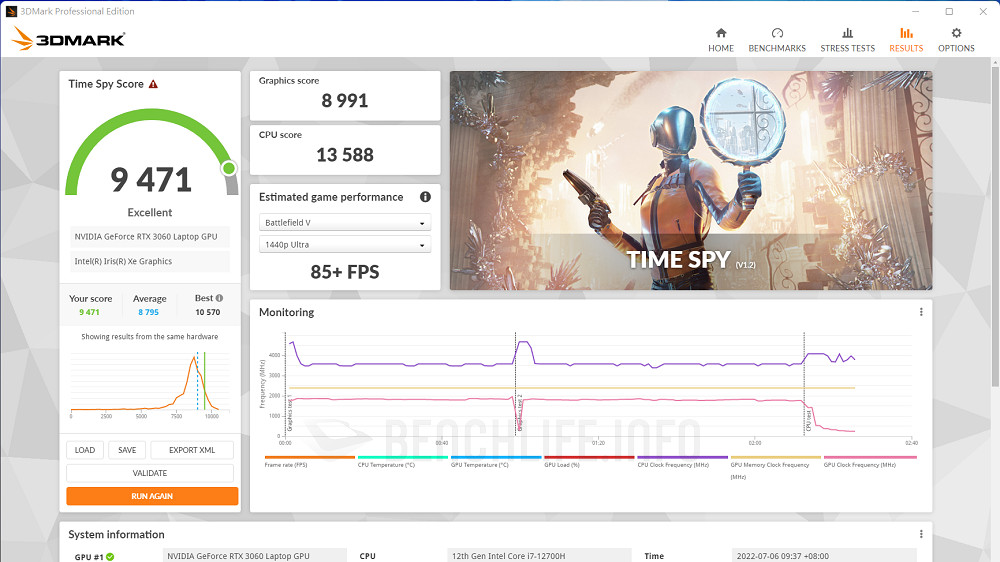Click the Validate button
Screen dimensions: 1000x562
tap(150, 473)
